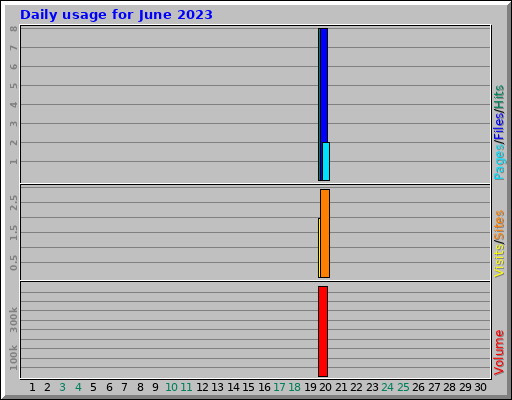Click day label '6' on x-axis

109,387
